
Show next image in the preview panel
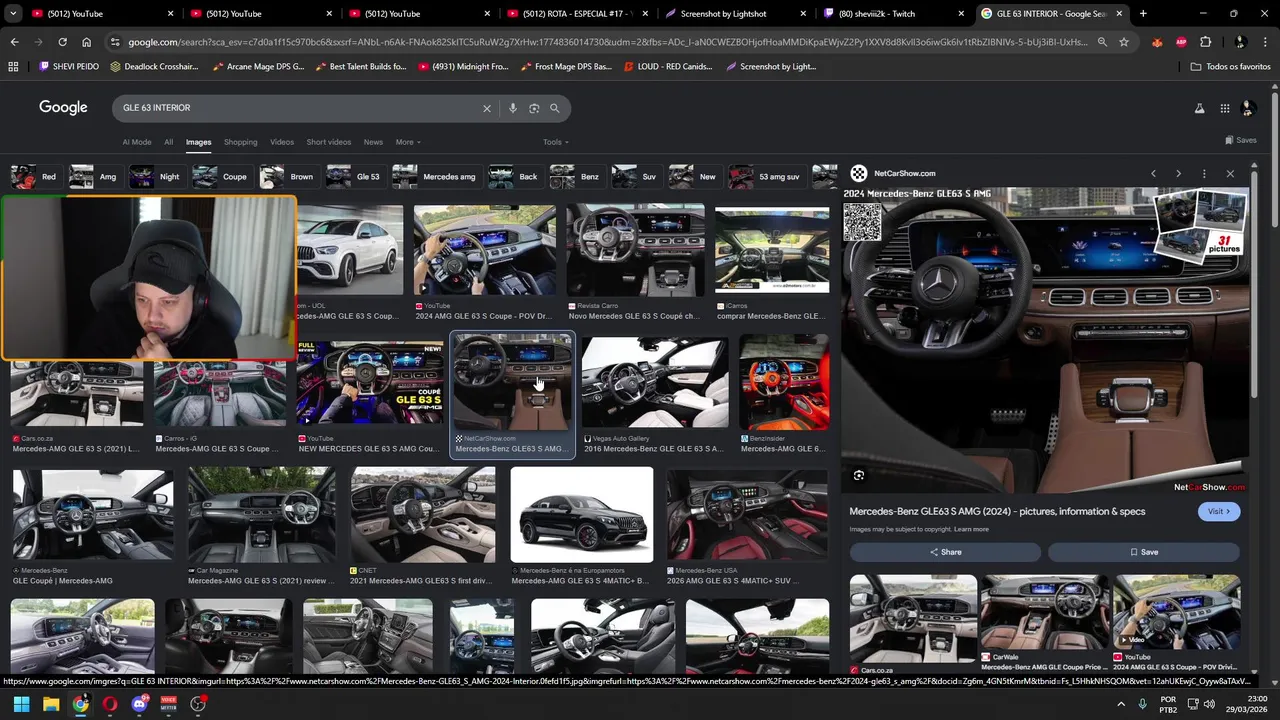tap(1178, 174)
